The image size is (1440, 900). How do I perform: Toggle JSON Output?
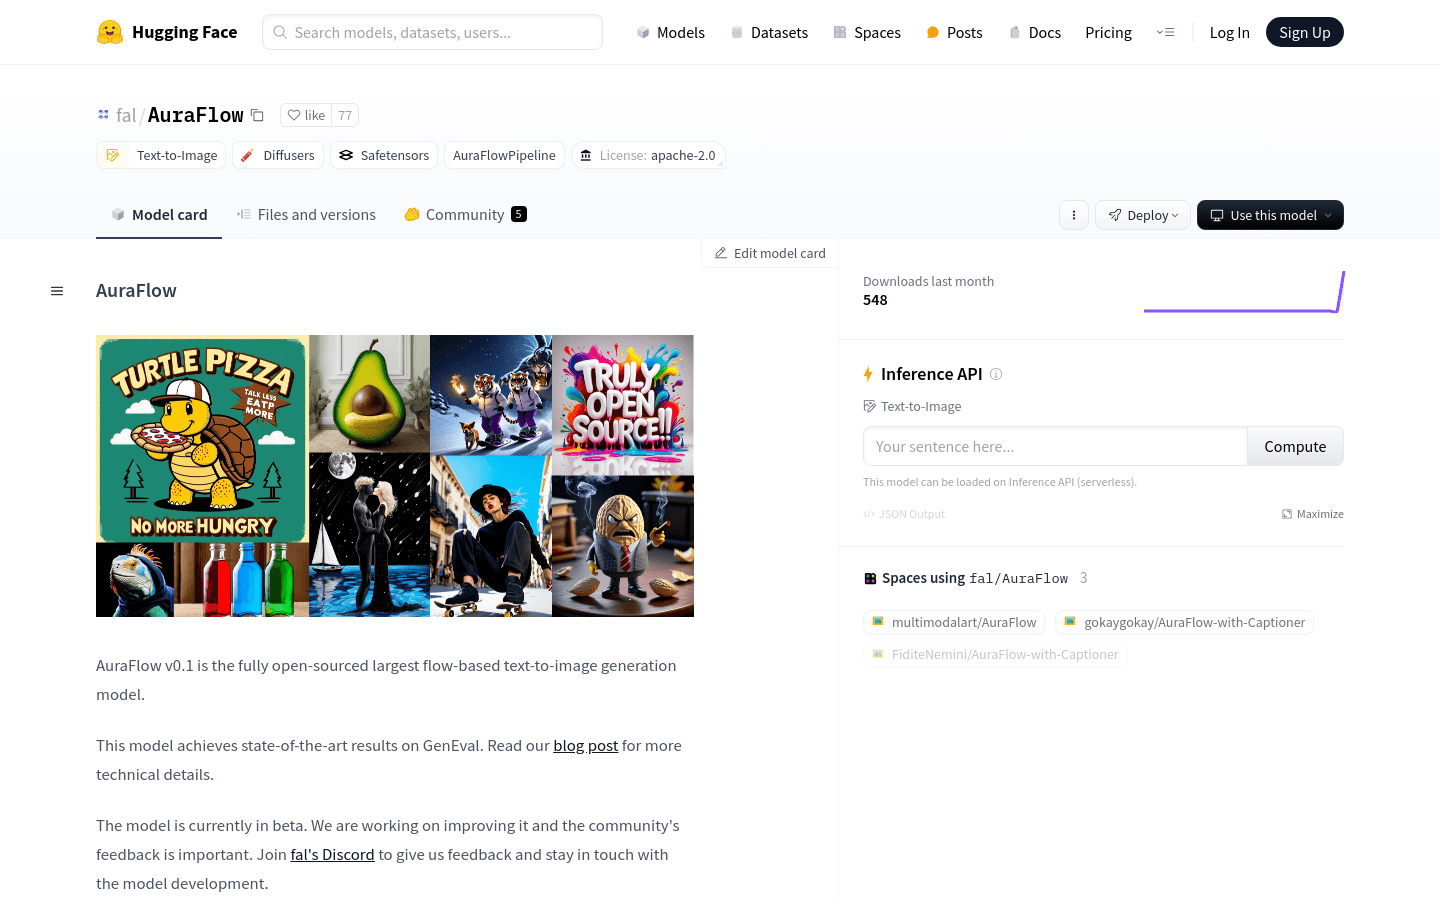(904, 514)
